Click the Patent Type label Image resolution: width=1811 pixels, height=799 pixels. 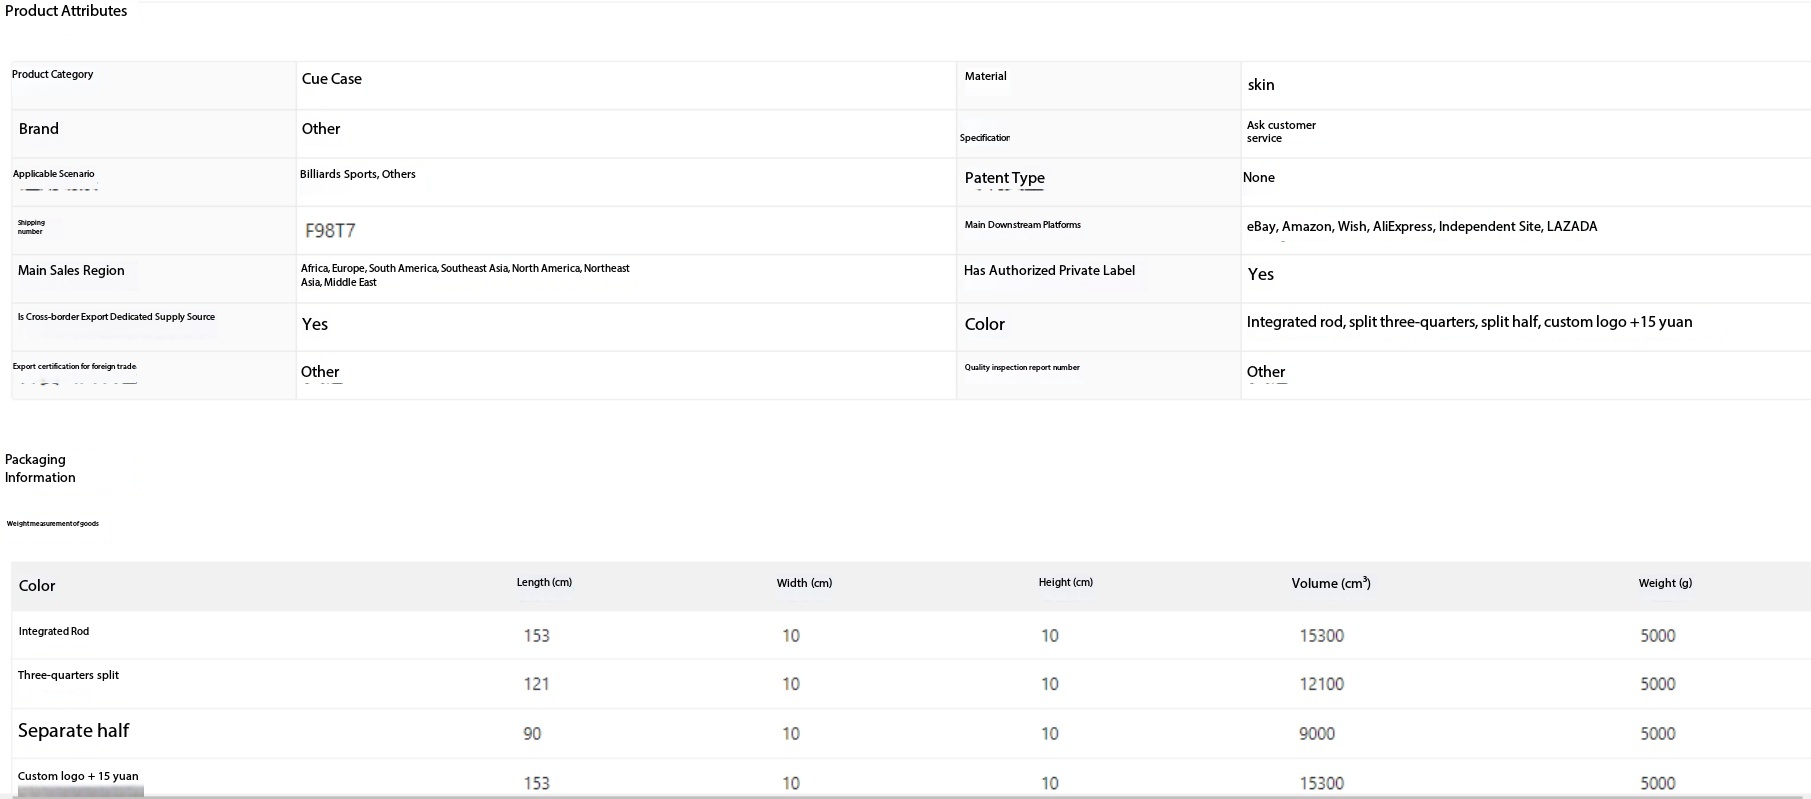click(x=1004, y=178)
